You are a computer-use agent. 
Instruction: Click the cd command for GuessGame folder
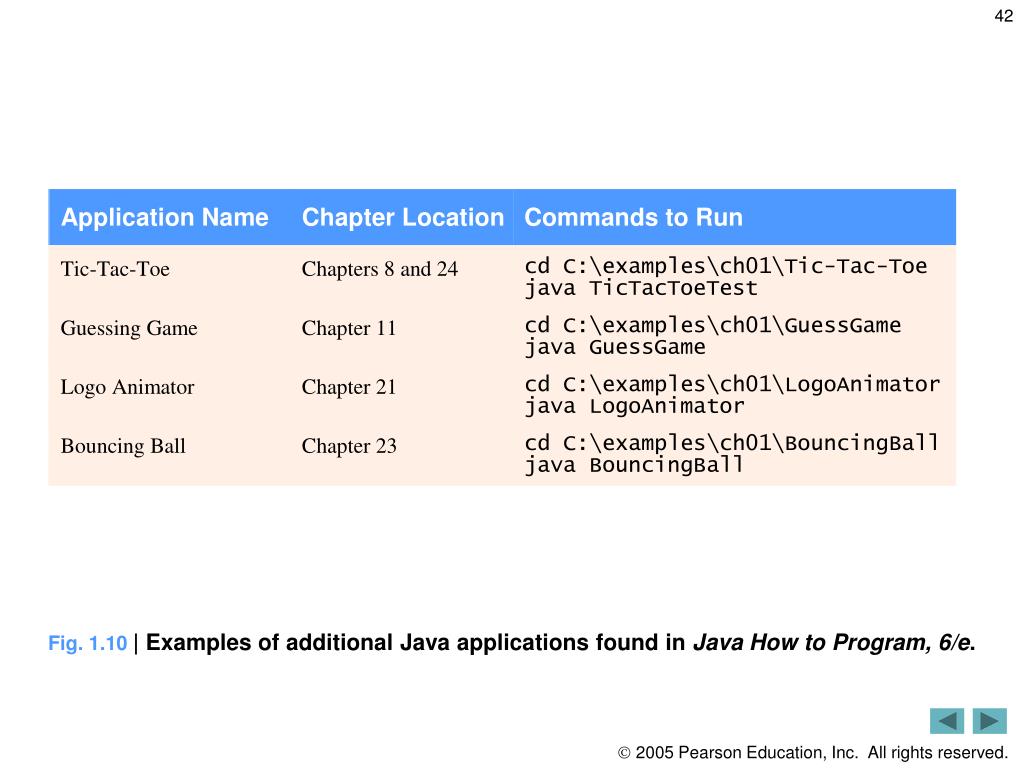[x=712, y=325]
